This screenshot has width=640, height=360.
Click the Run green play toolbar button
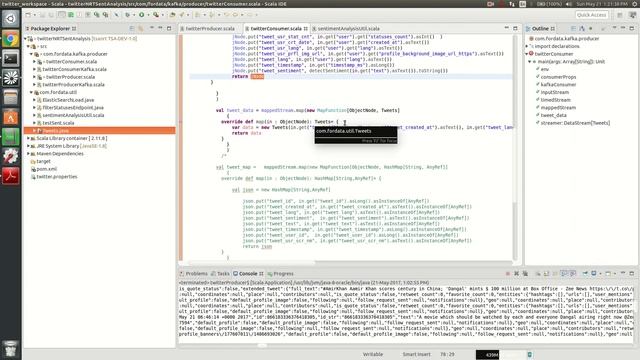pos(142,15)
